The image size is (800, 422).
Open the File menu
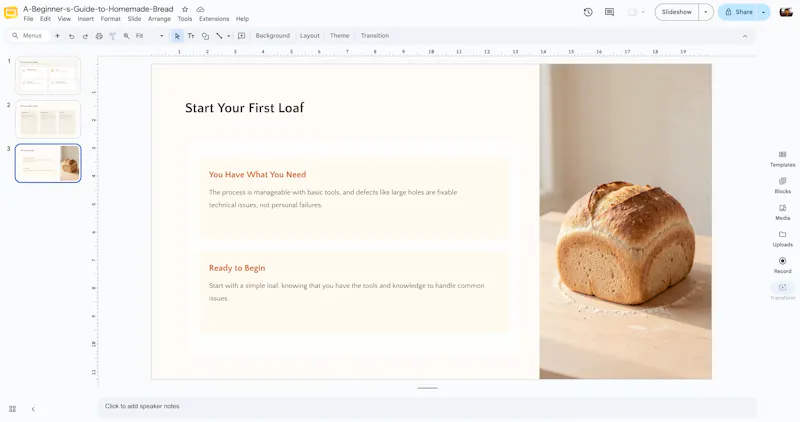29,19
